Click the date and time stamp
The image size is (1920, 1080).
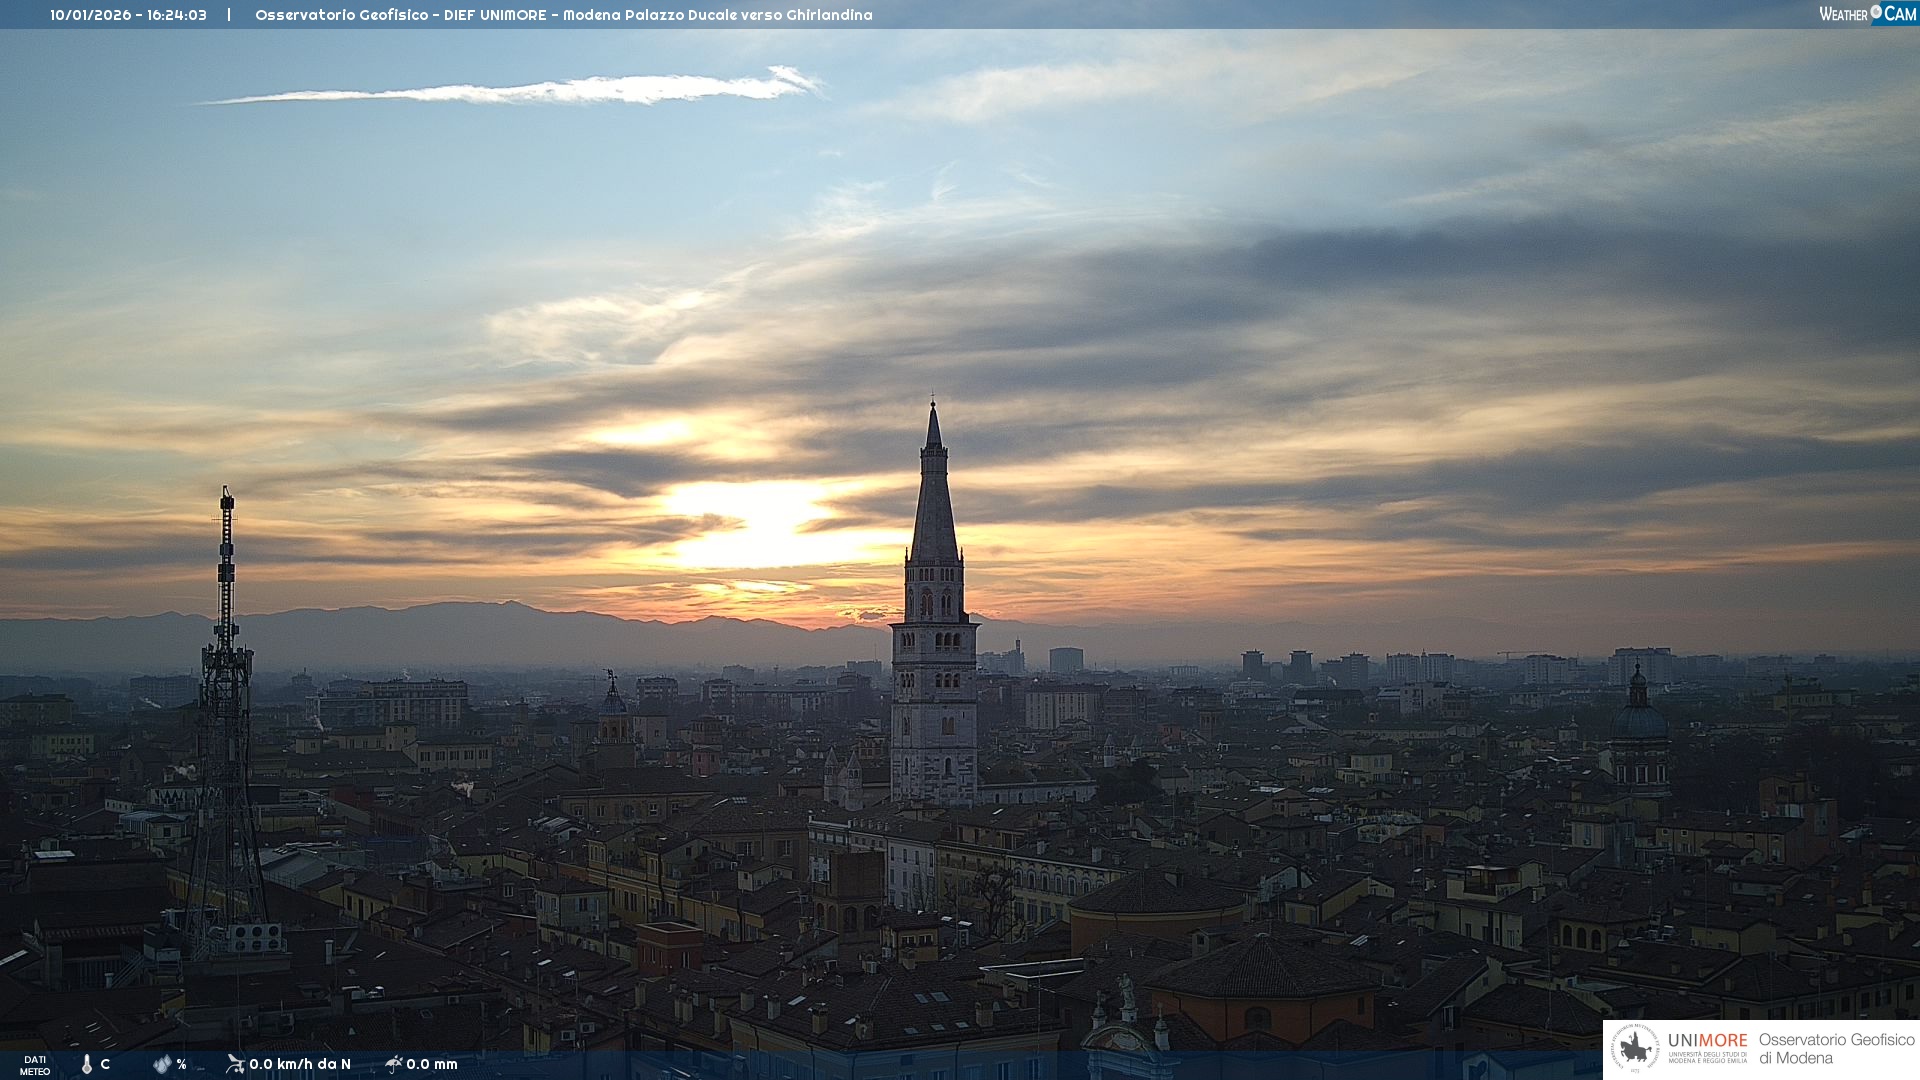click(x=128, y=15)
